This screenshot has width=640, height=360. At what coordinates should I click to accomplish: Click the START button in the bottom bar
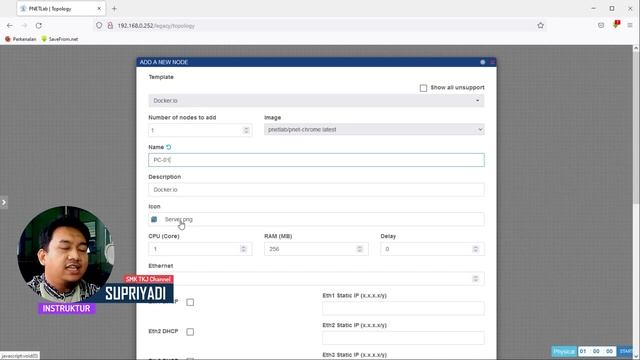[x=625, y=351]
